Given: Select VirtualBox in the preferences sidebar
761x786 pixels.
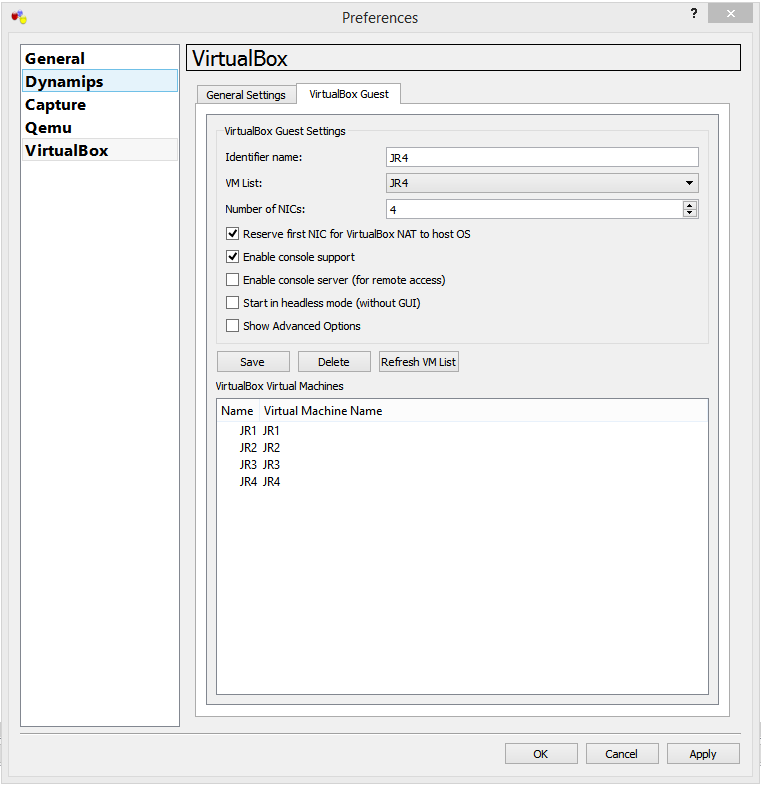Looking at the screenshot, I should tap(100, 150).
